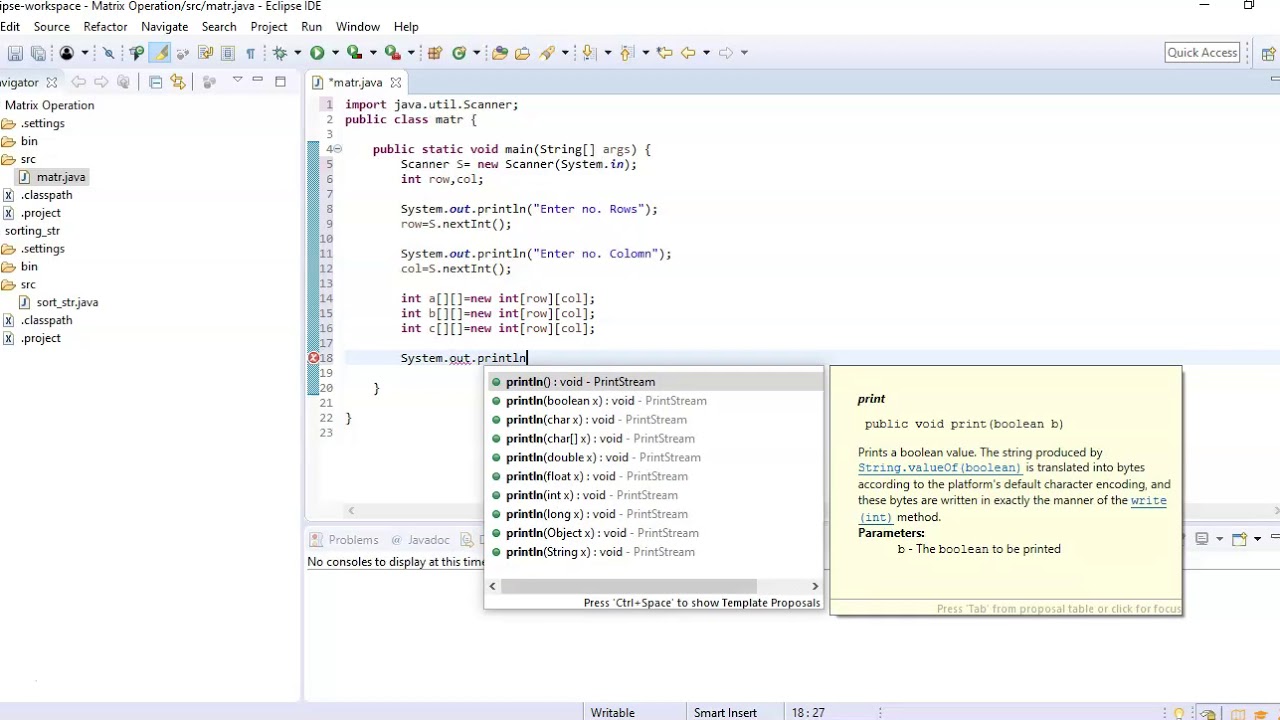Click the Next Annotation arrow icon
Viewport: 1280px width, 720px height.
(589, 53)
